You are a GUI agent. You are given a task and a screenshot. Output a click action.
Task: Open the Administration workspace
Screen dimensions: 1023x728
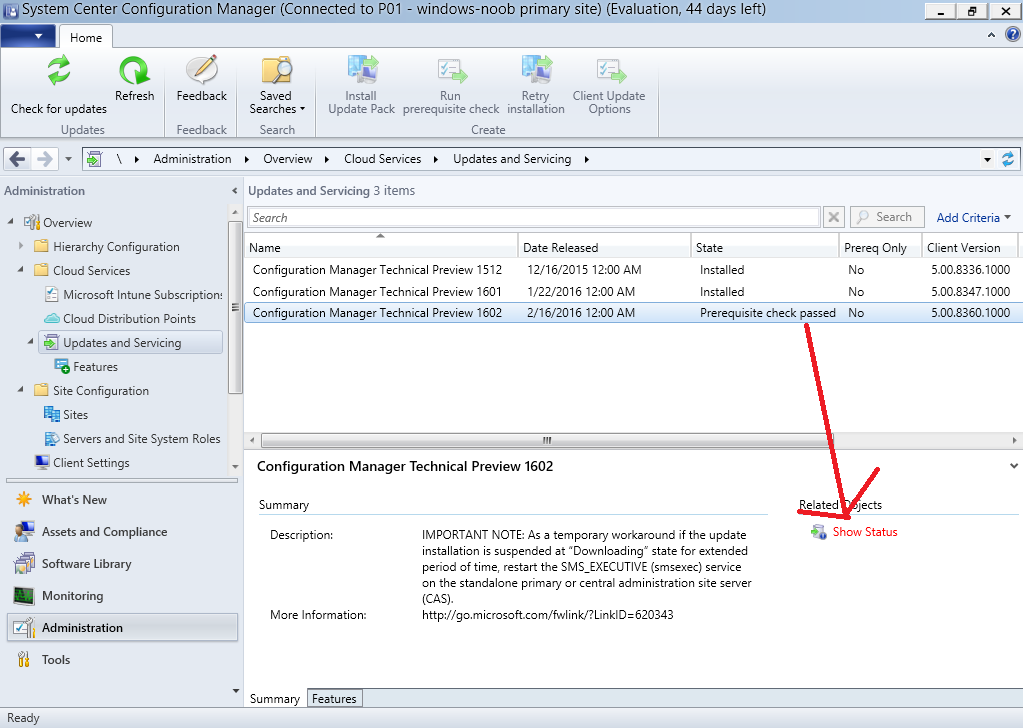pyautogui.click(x=122, y=628)
